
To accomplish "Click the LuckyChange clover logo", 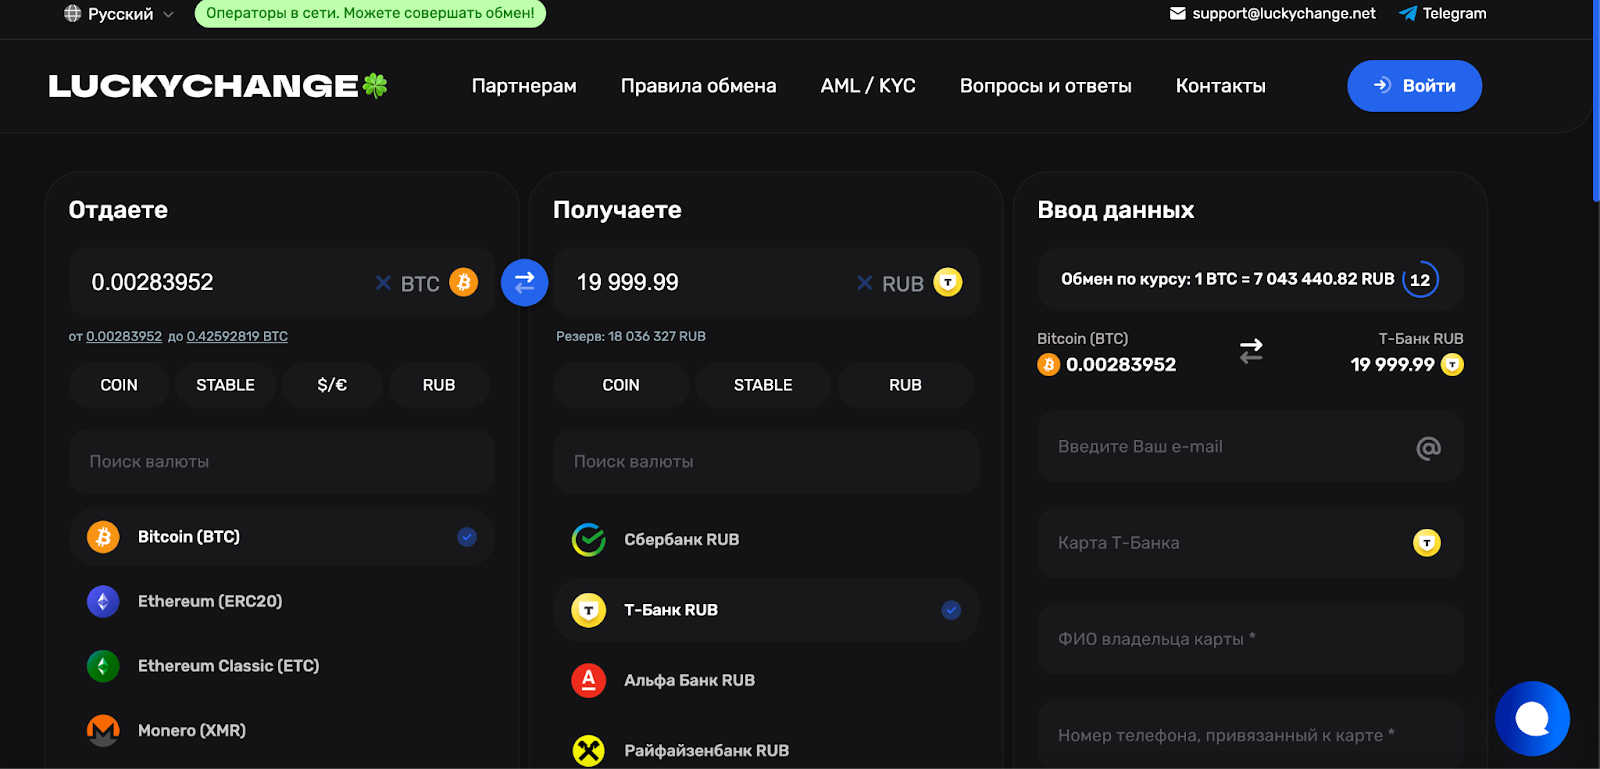I will point(218,86).
